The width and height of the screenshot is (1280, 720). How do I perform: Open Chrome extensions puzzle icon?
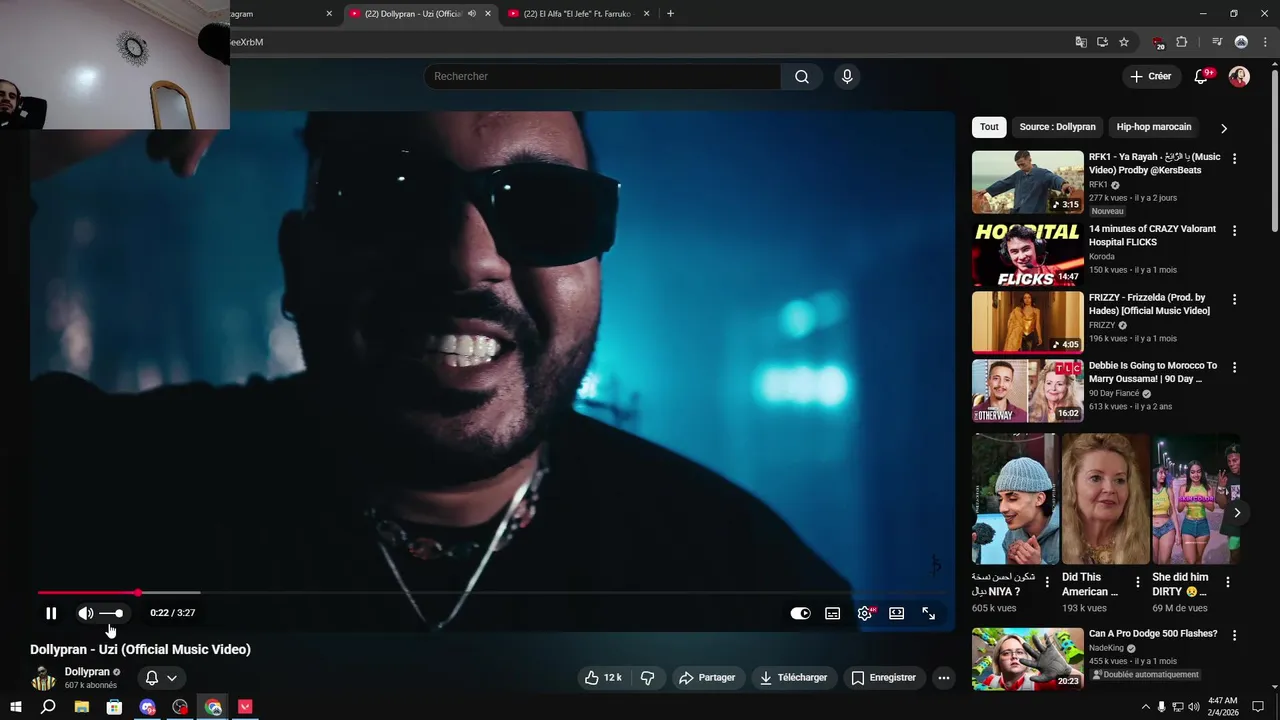[1182, 42]
